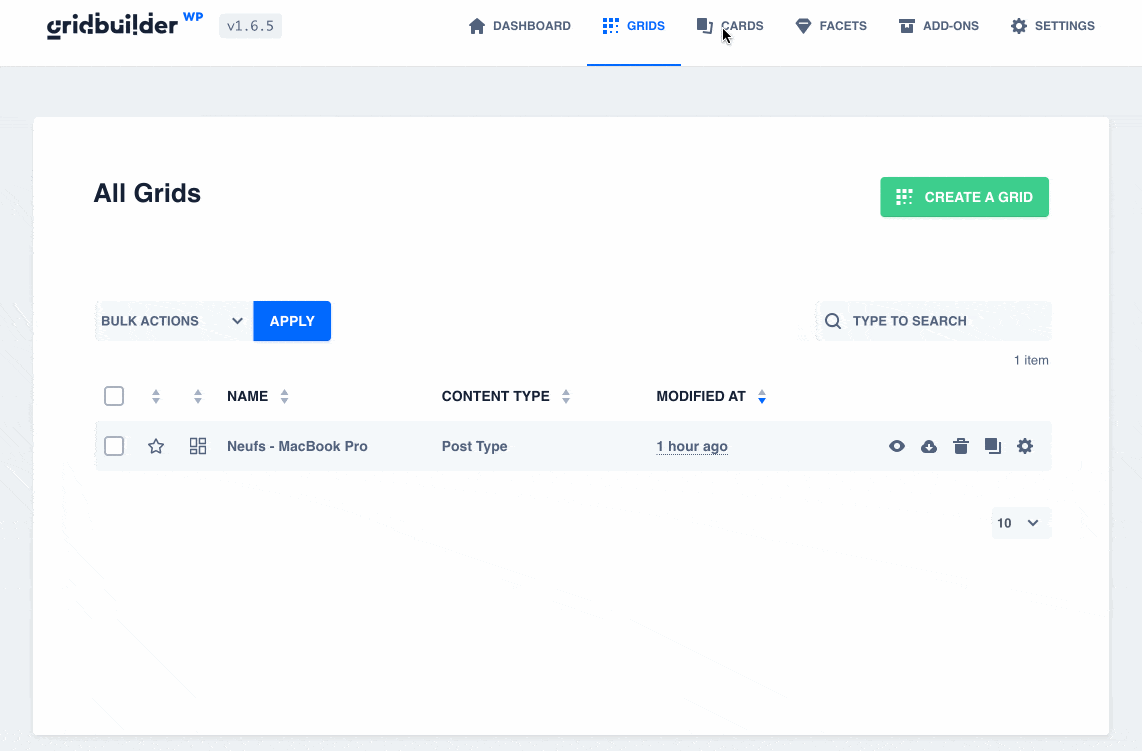Tick the select-all checkbox in table header
The width and height of the screenshot is (1142, 751).
coord(114,396)
